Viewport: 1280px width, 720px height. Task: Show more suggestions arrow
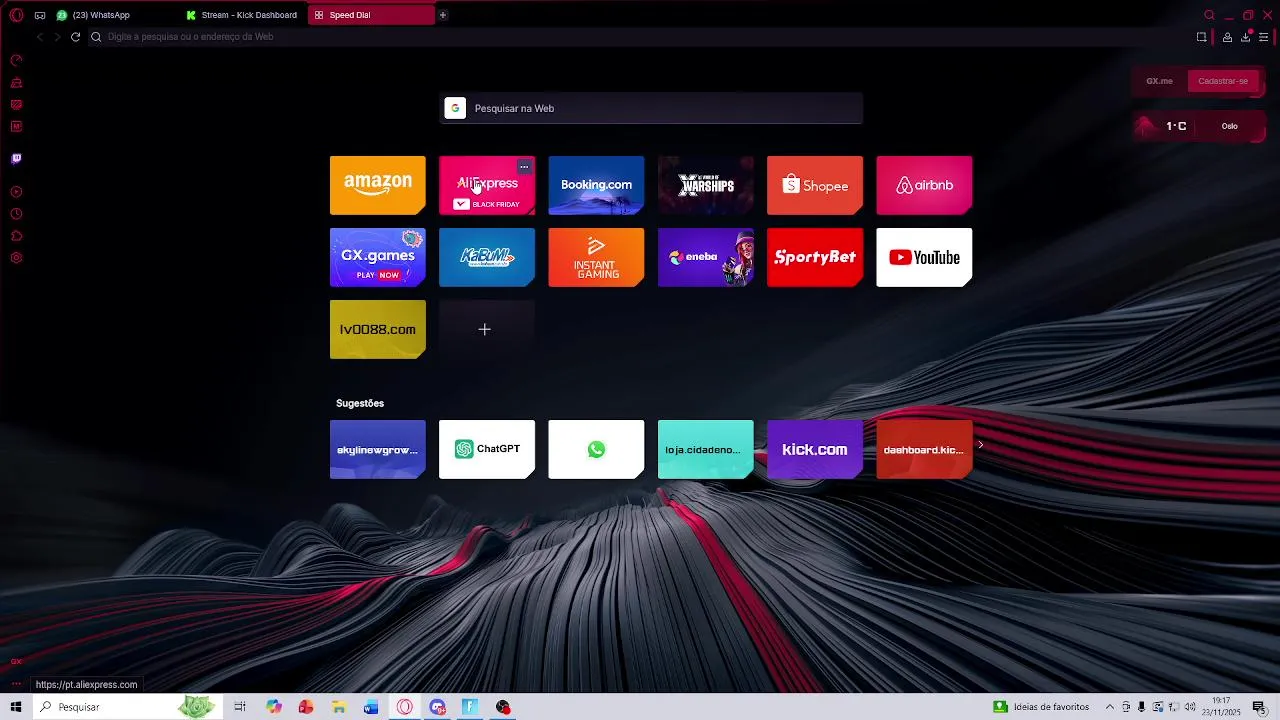click(981, 445)
